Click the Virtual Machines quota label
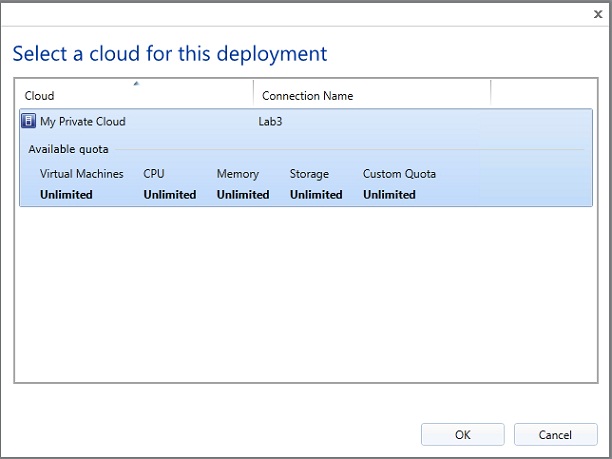The image size is (612, 459). coord(82,174)
